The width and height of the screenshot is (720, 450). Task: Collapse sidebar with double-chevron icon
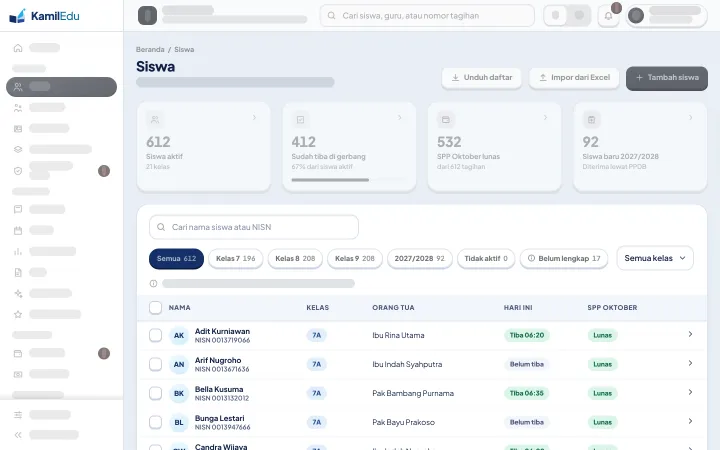point(18,435)
